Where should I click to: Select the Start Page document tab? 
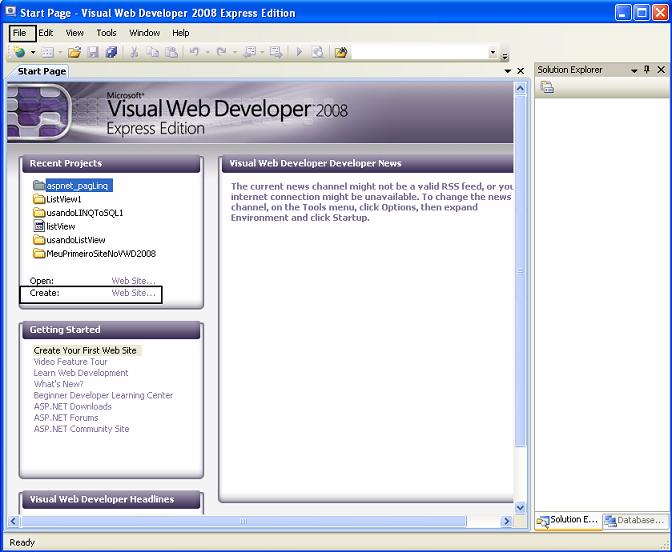[x=42, y=71]
